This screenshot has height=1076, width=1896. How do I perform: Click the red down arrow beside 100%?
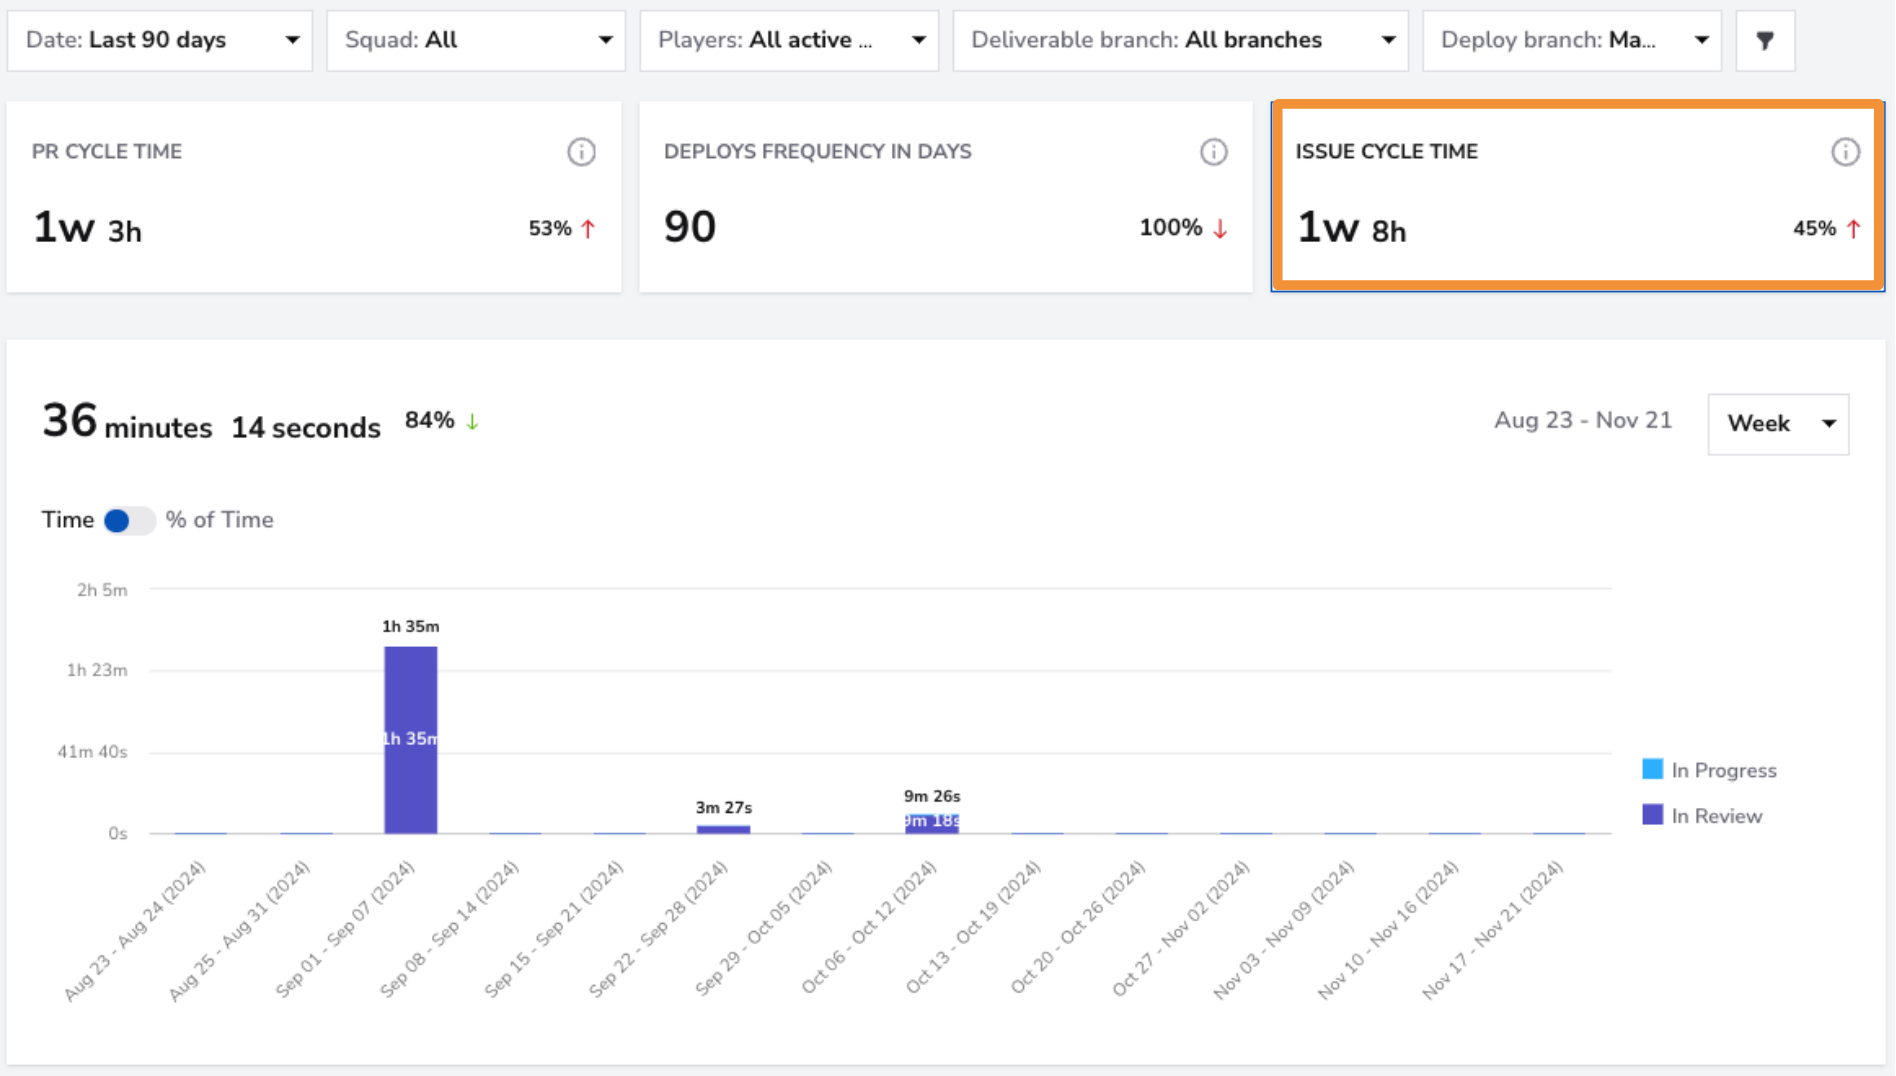1220,229
